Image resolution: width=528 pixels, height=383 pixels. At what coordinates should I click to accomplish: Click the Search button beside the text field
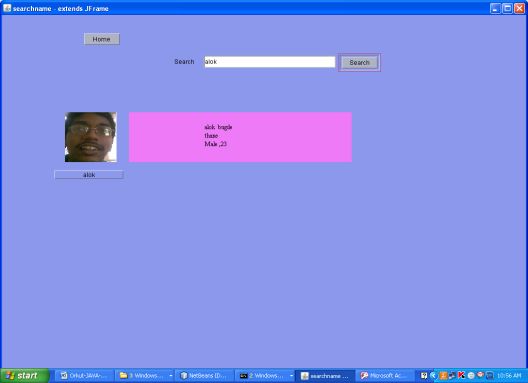pyautogui.click(x=359, y=62)
